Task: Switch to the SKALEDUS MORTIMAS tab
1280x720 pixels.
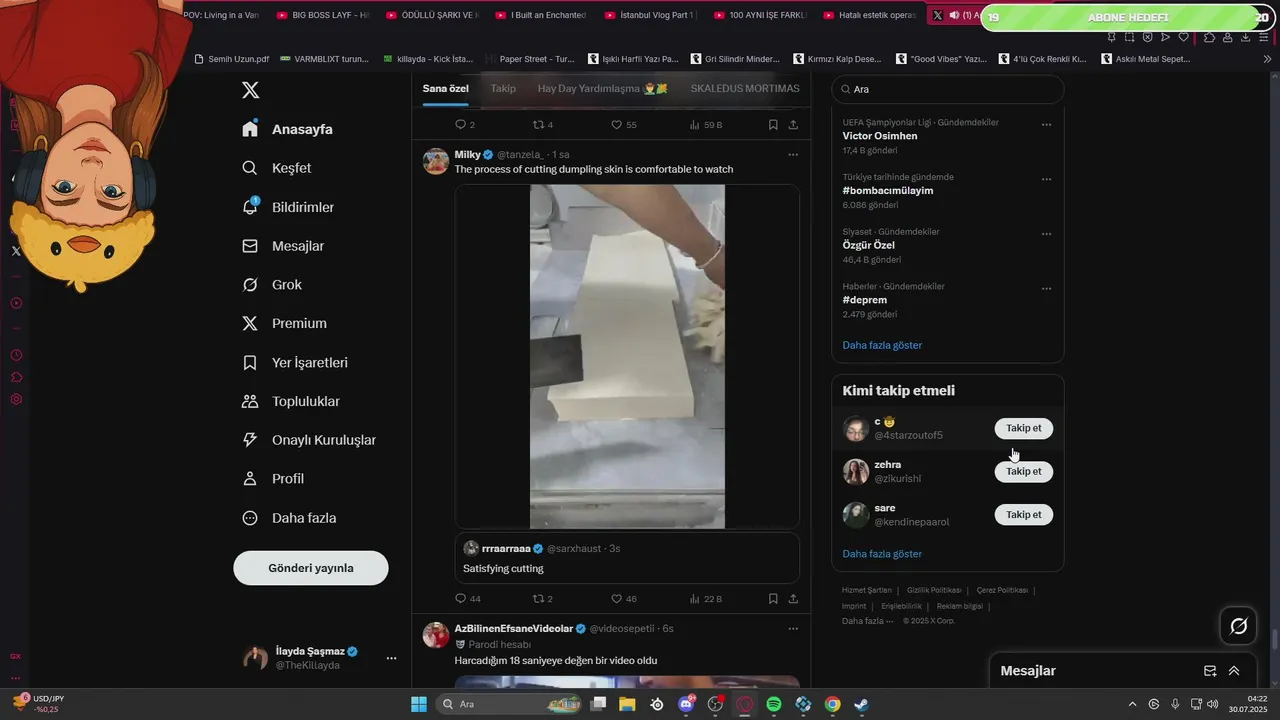Action: [x=745, y=88]
